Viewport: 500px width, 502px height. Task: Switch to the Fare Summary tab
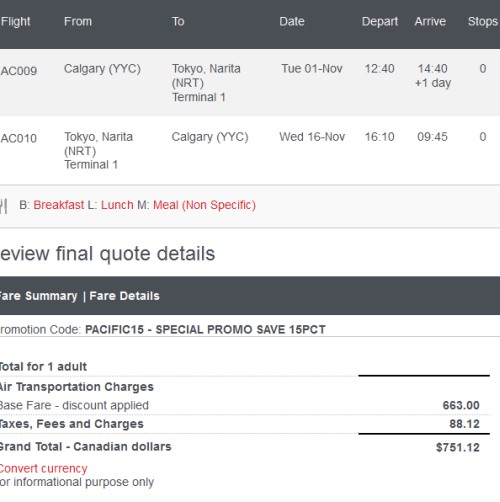pyautogui.click(x=38, y=296)
